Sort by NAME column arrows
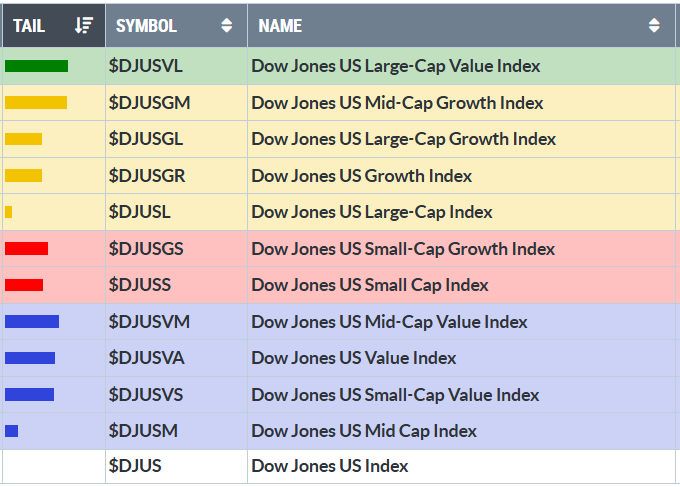The height and width of the screenshot is (487, 680). pos(654,26)
